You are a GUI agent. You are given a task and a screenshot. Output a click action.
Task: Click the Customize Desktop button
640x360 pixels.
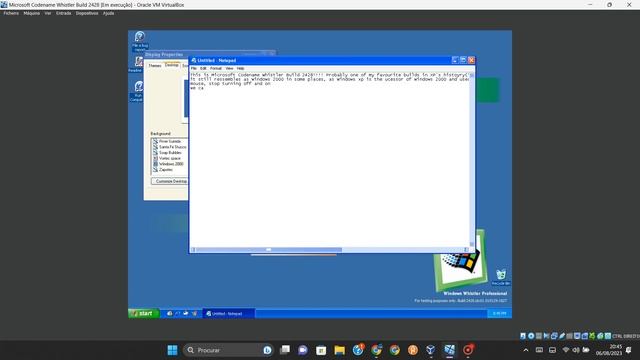tap(170, 181)
